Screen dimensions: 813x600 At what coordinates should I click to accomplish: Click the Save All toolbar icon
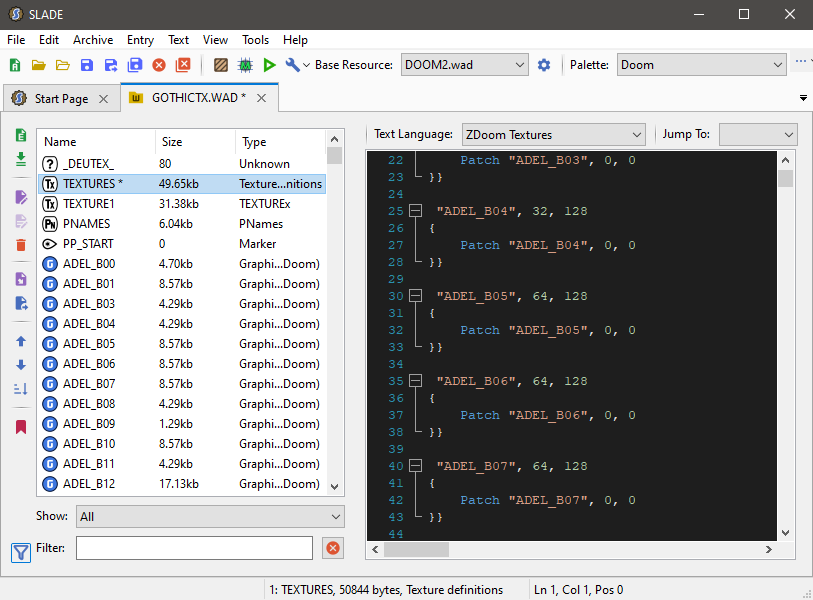coord(134,65)
